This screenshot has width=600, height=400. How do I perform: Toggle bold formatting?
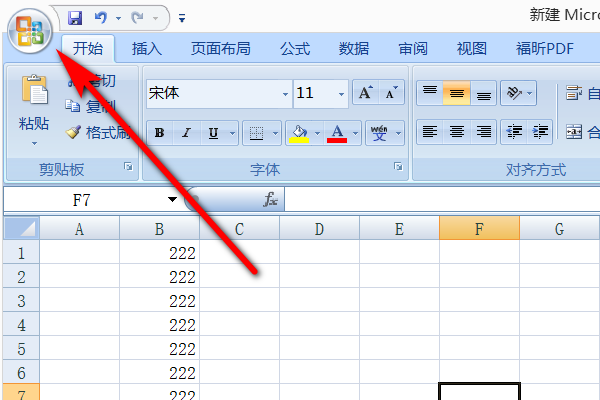[x=160, y=133]
